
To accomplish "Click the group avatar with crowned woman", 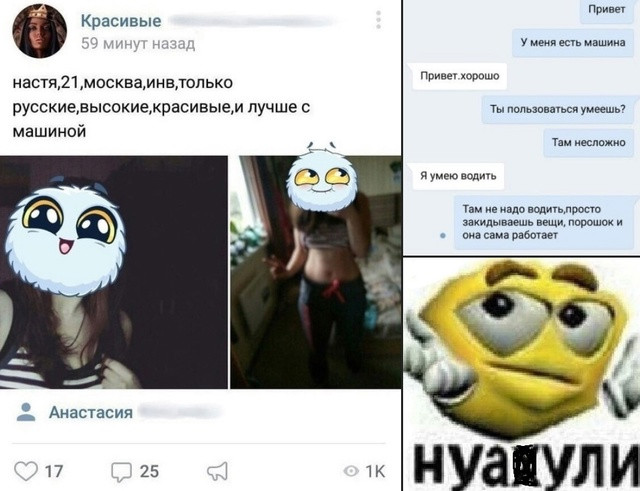I will click(x=39, y=31).
